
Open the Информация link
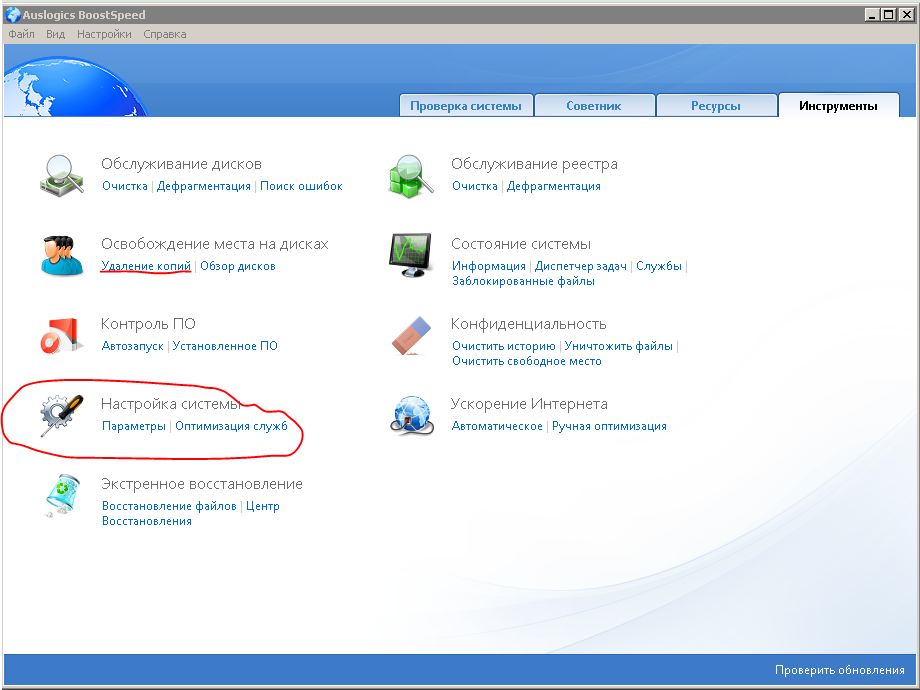point(489,266)
